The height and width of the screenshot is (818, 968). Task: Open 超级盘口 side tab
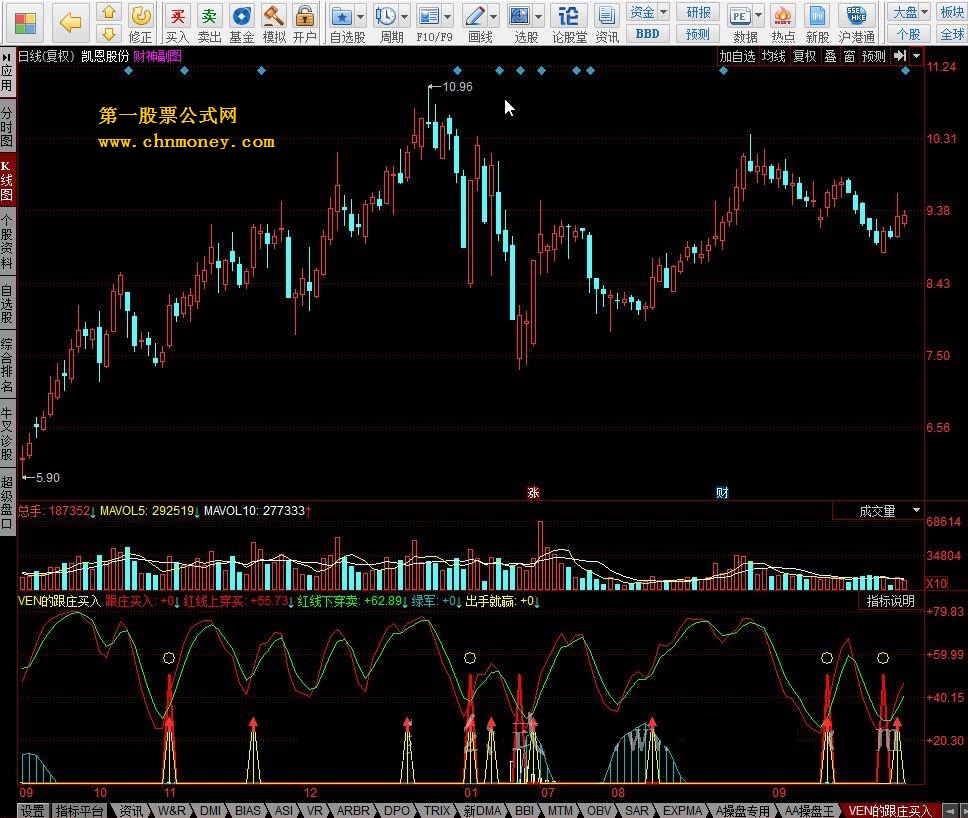[x=7, y=503]
